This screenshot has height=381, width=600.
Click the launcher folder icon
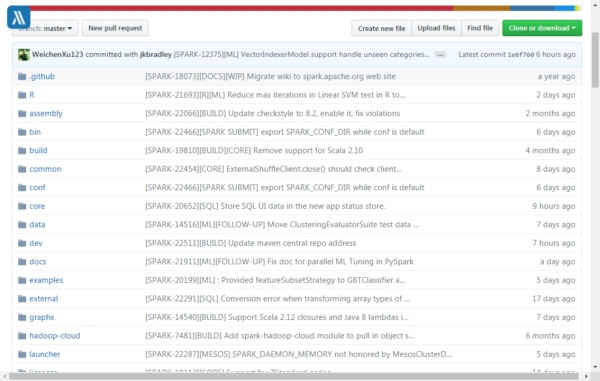coord(22,354)
